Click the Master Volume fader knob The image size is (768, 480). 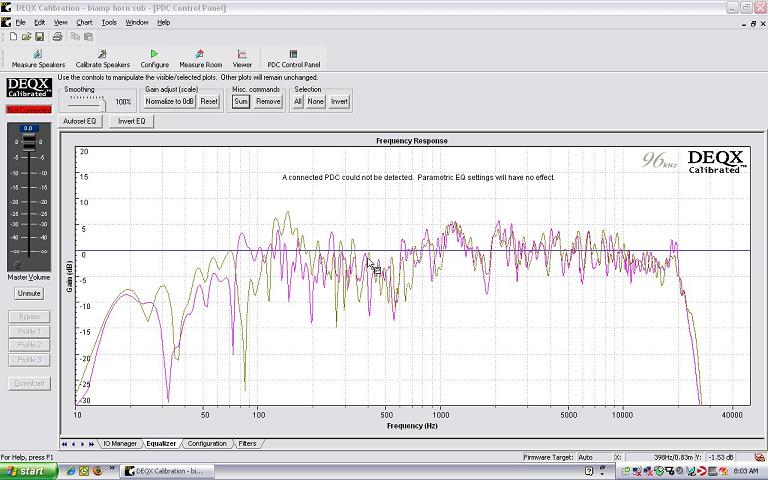[x=28, y=142]
